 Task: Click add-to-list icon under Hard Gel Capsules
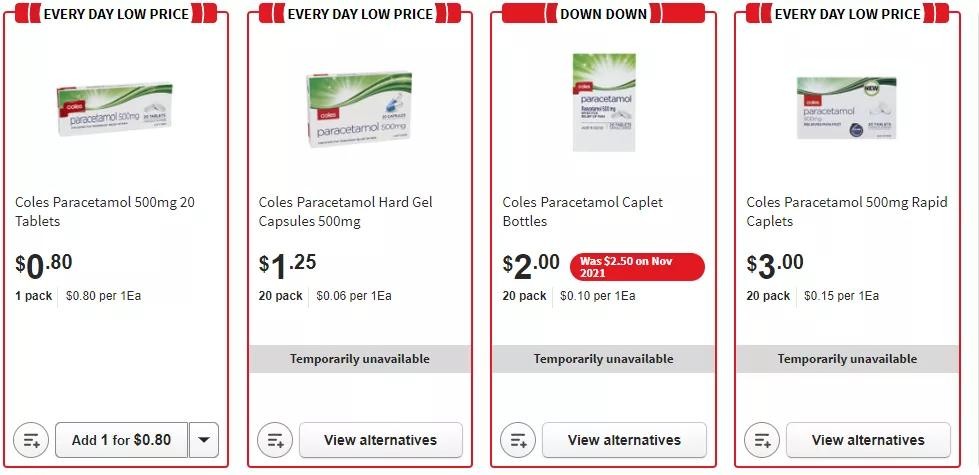point(275,440)
